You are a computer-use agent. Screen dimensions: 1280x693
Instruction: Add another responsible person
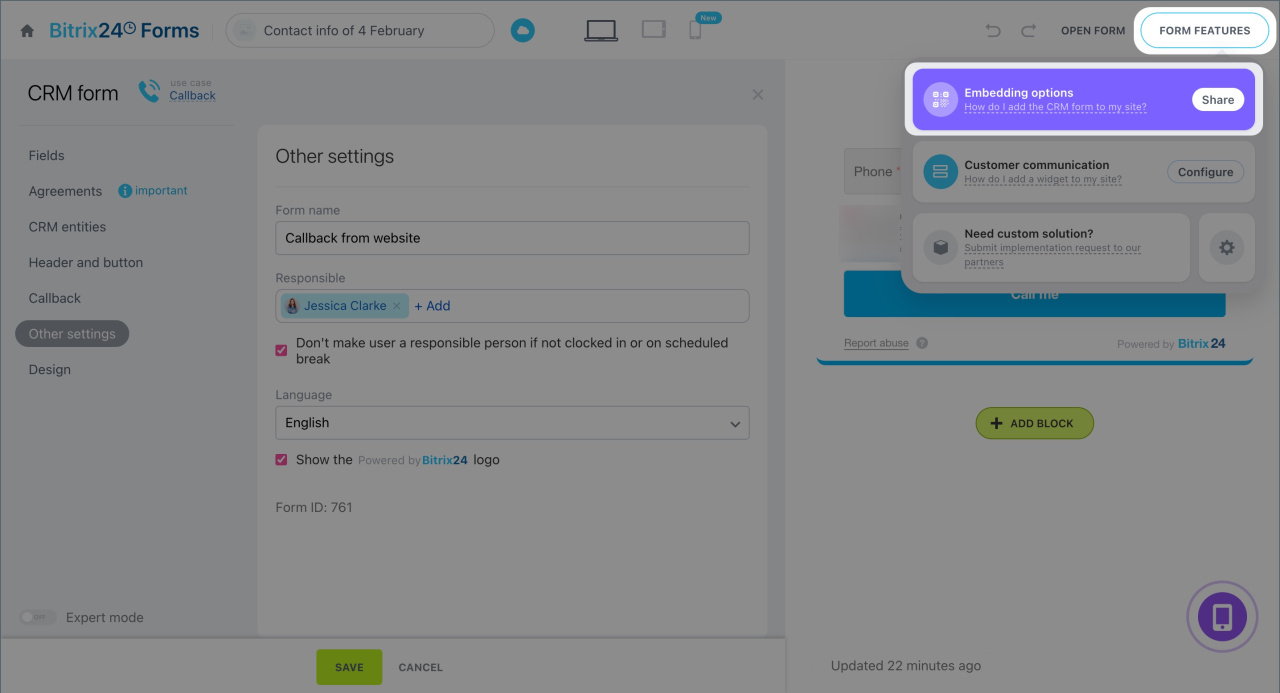click(x=432, y=306)
